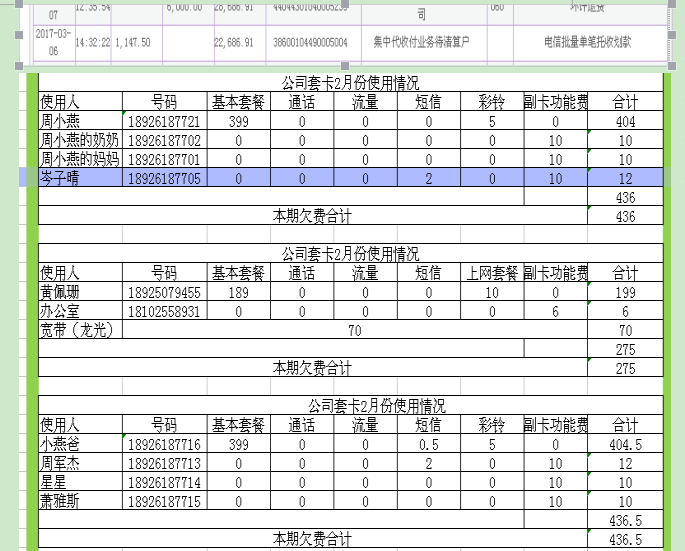Select the 周小燕的奶奶 user cell
The image size is (685, 551).
click(79, 140)
